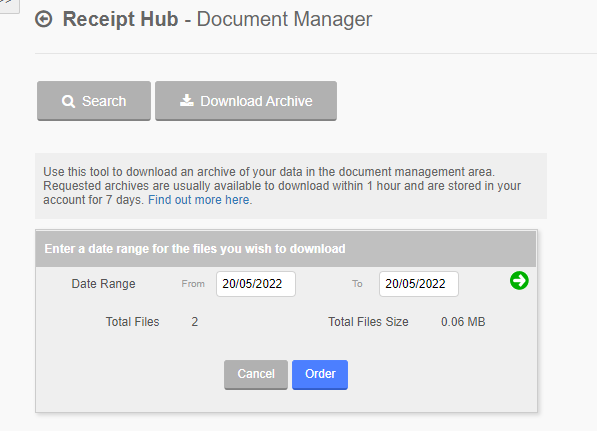Apply date range with the green arrow icon

(x=519, y=281)
